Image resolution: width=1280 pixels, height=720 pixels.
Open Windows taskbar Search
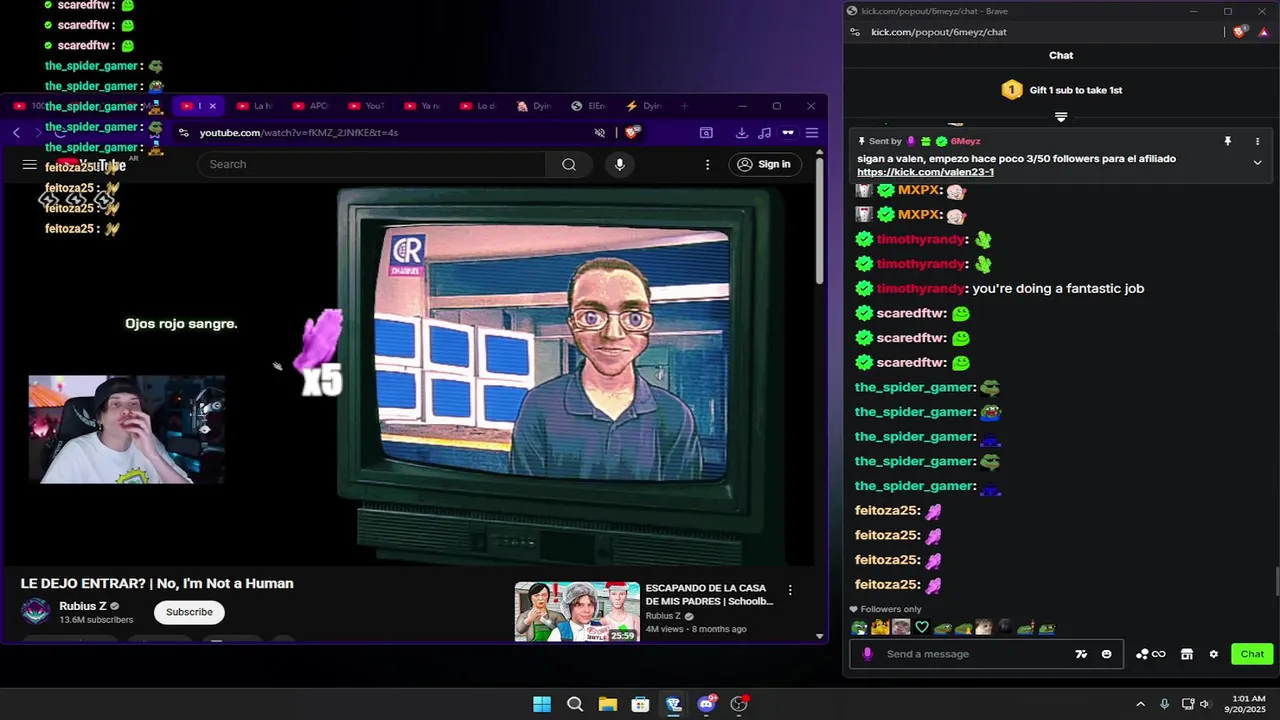pos(575,704)
